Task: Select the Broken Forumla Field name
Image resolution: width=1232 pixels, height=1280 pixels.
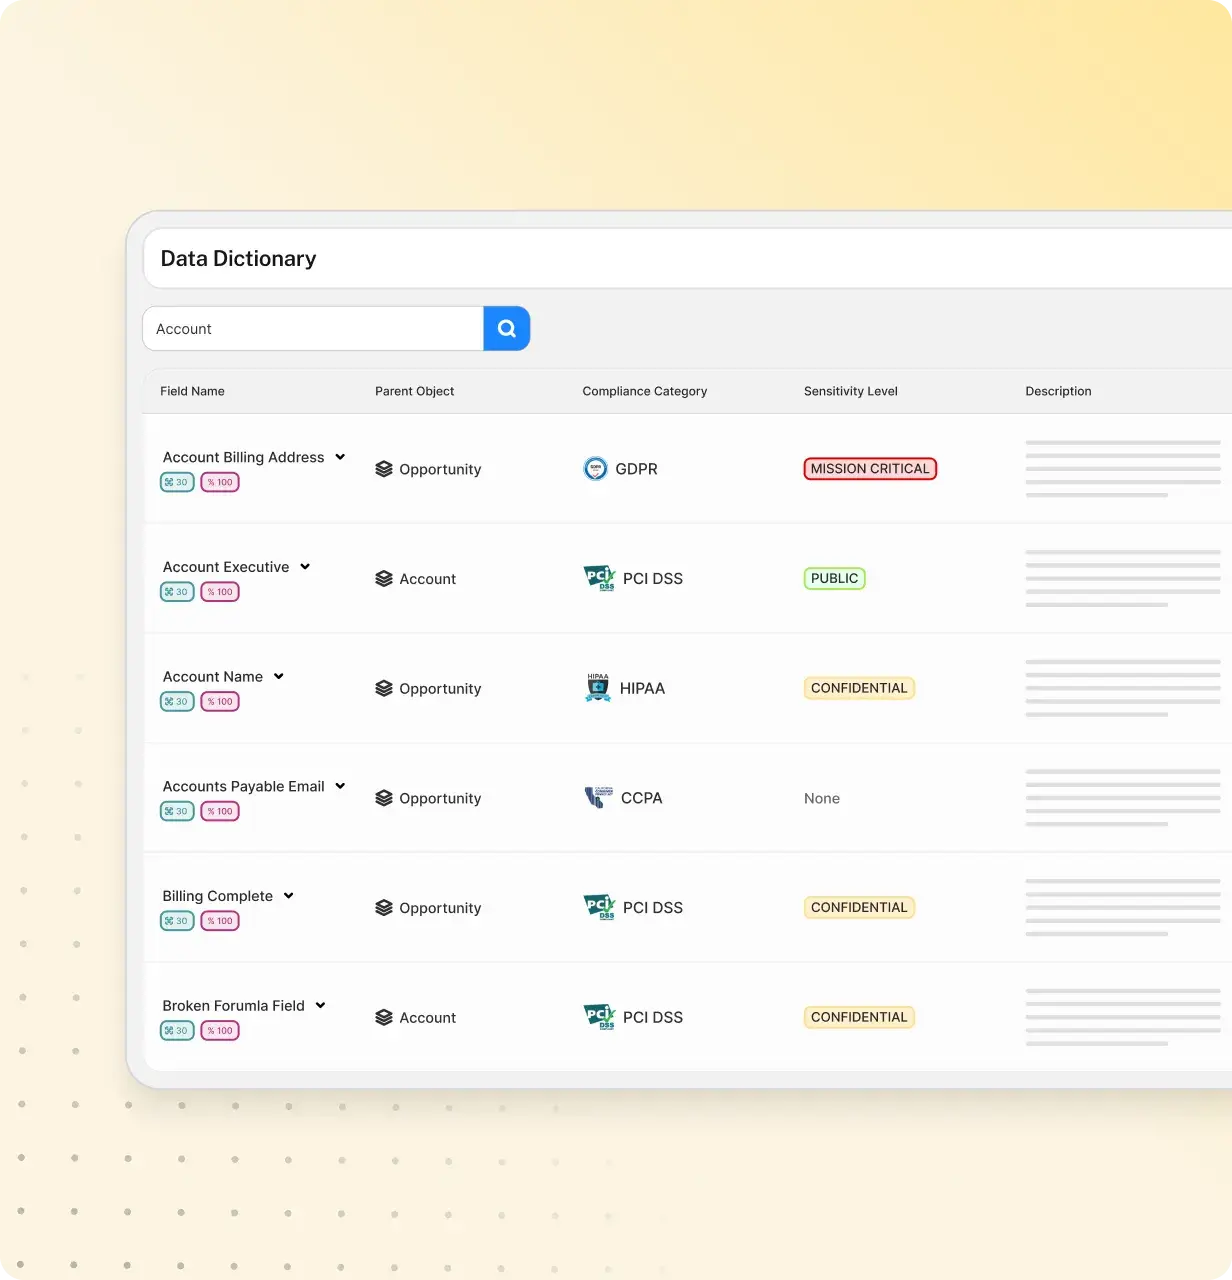Action: coord(234,1006)
